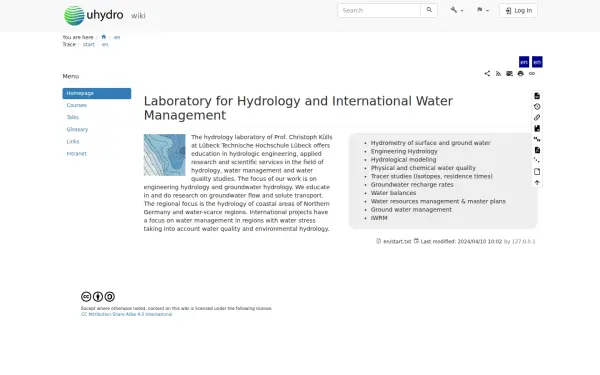This screenshot has height=375, width=600.
Task: Click the wiki title text beside logo
Action: (x=138, y=16)
